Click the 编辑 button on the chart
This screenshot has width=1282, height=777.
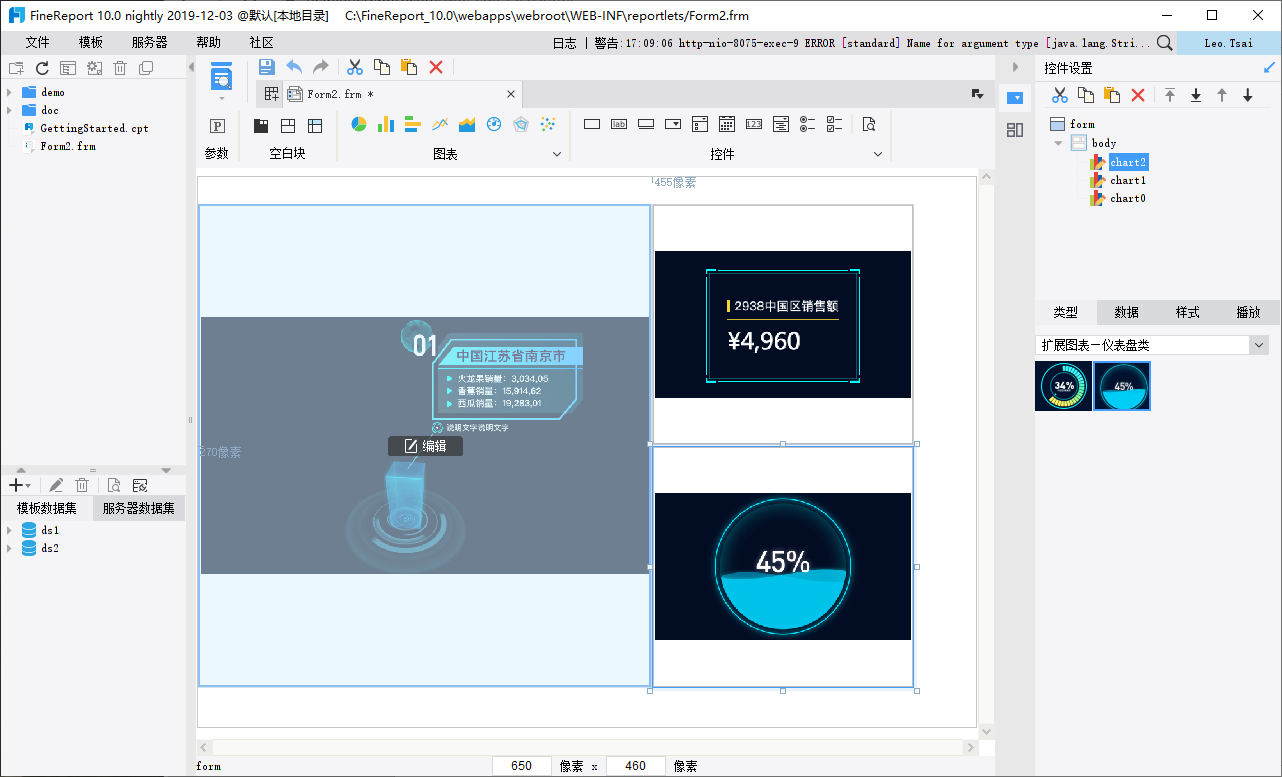[x=425, y=446]
